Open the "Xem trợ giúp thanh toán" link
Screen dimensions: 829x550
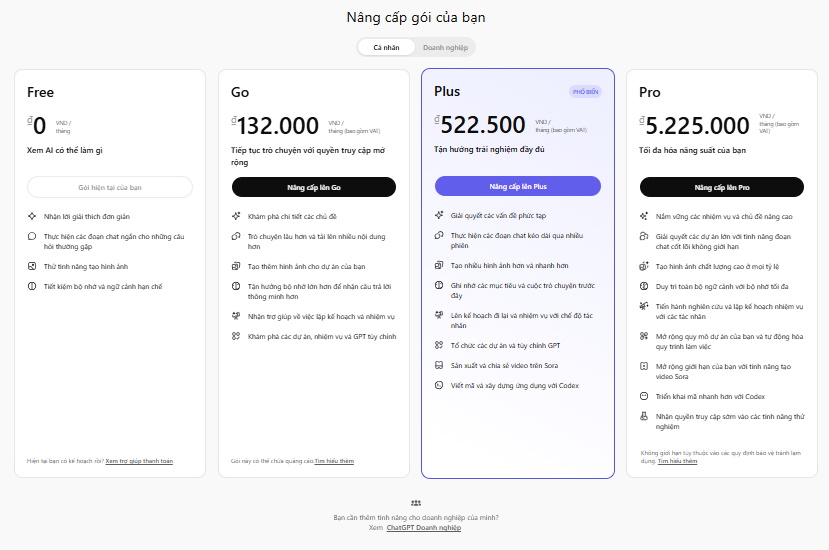click(139, 461)
